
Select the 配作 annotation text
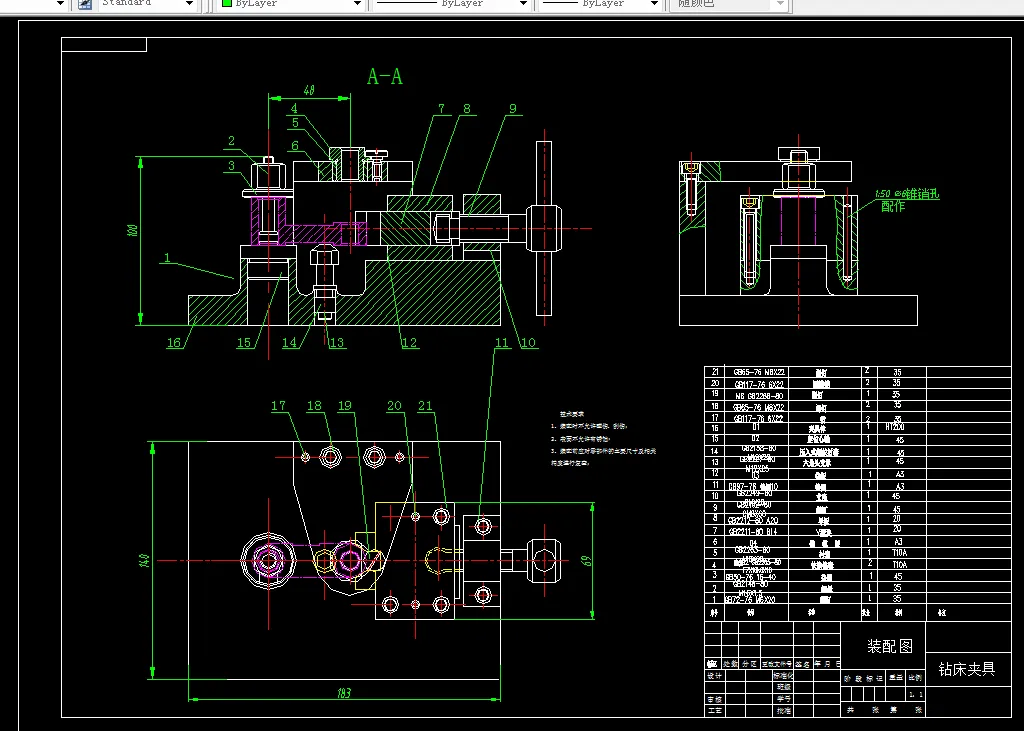pyautogui.click(x=892, y=206)
